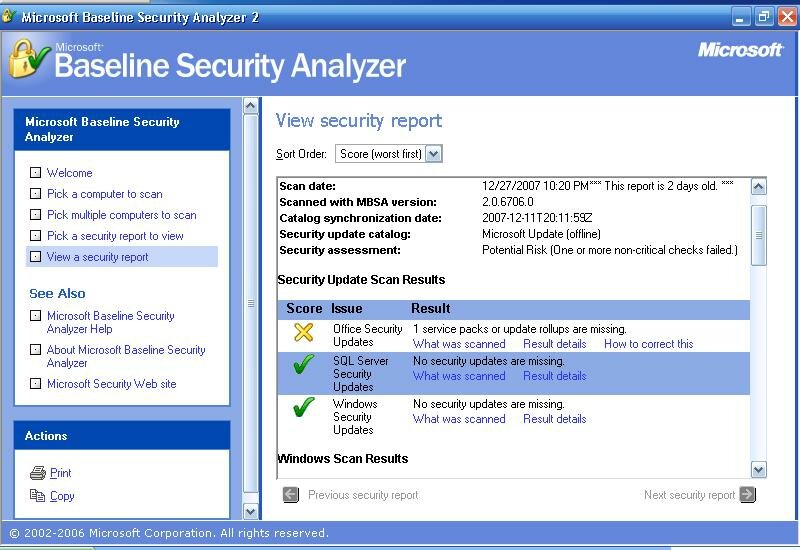Click the report pane scroll up arrow
800x550 pixels.
coord(759,187)
